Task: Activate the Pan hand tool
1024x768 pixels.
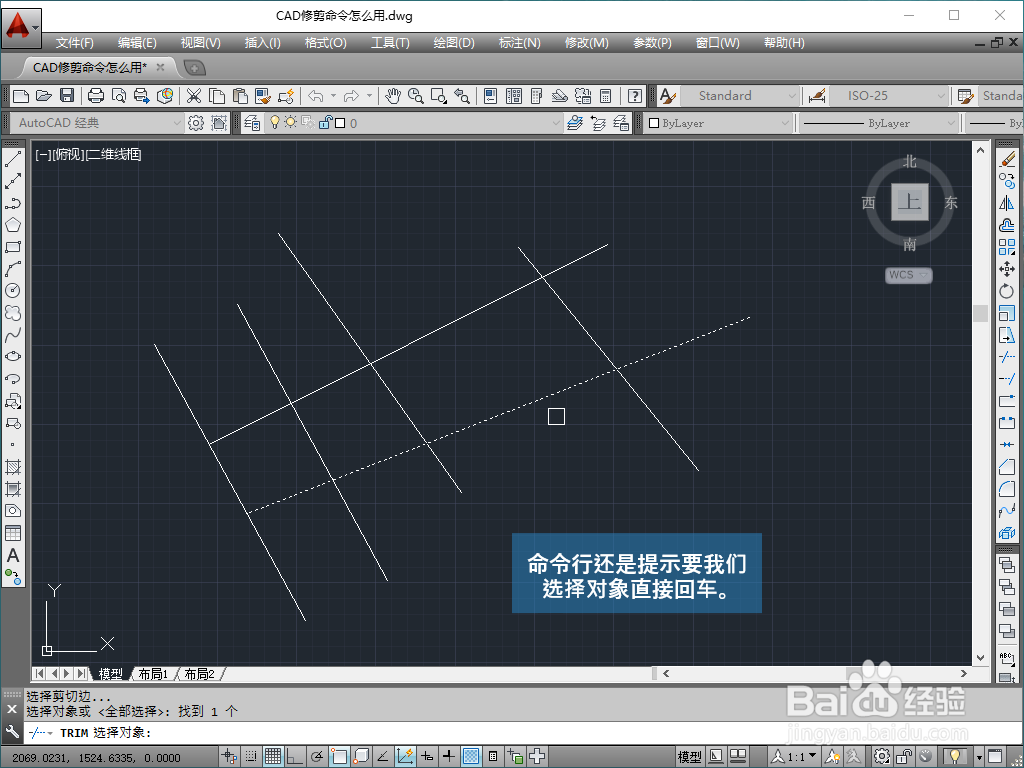Action: (x=392, y=96)
